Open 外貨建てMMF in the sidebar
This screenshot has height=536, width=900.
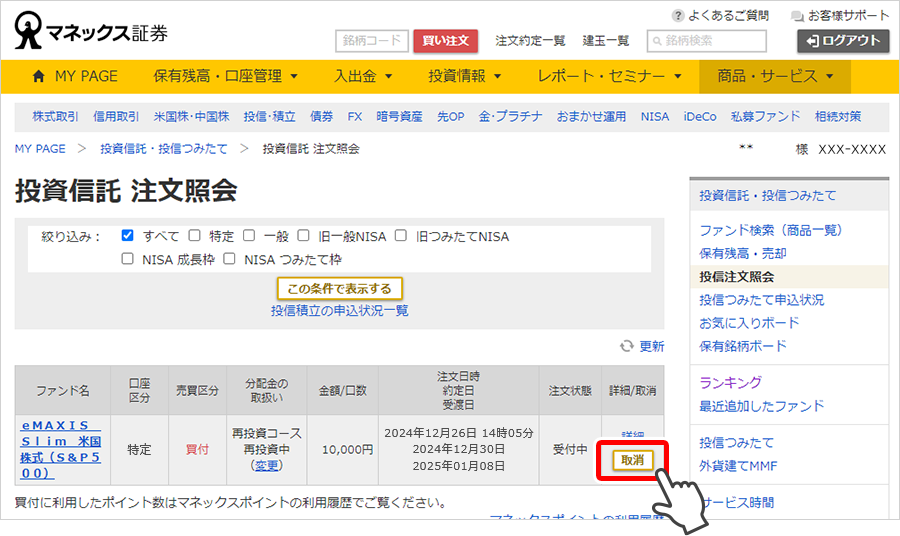click(x=738, y=465)
